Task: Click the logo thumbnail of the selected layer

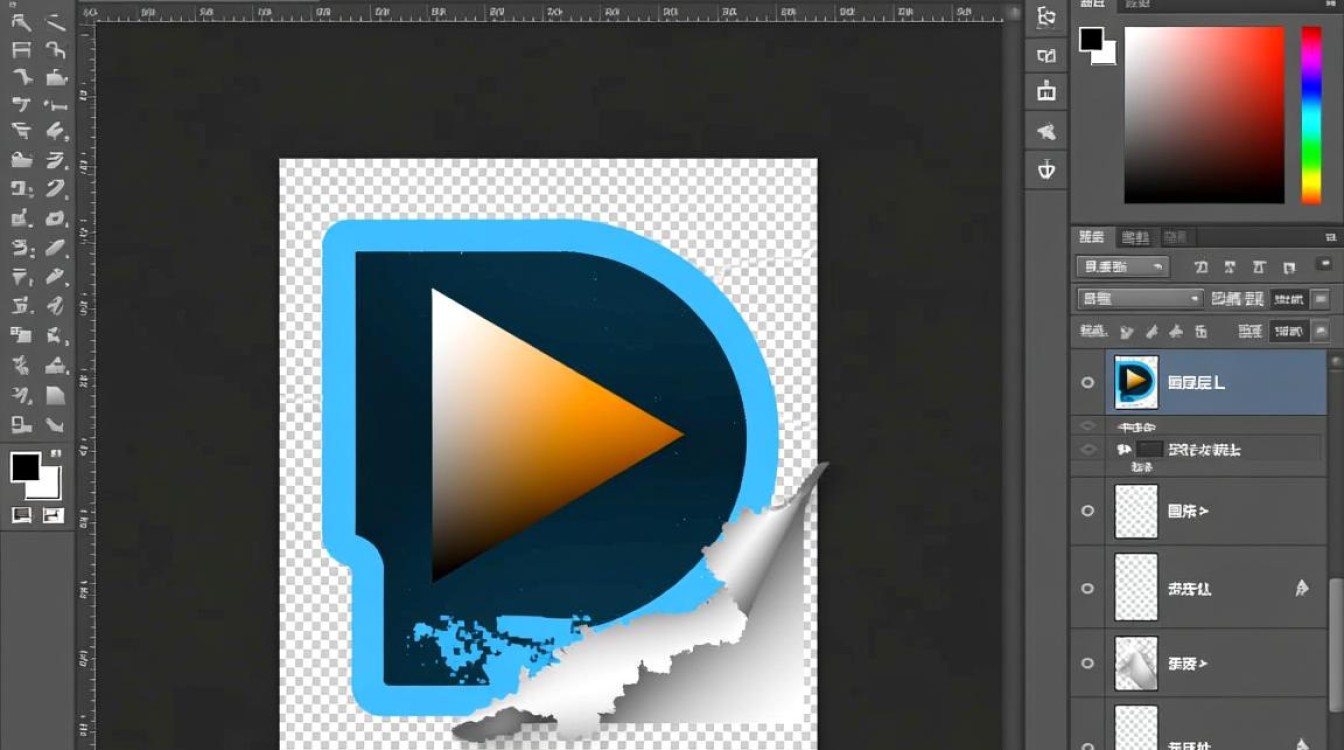Action: 1136,382
